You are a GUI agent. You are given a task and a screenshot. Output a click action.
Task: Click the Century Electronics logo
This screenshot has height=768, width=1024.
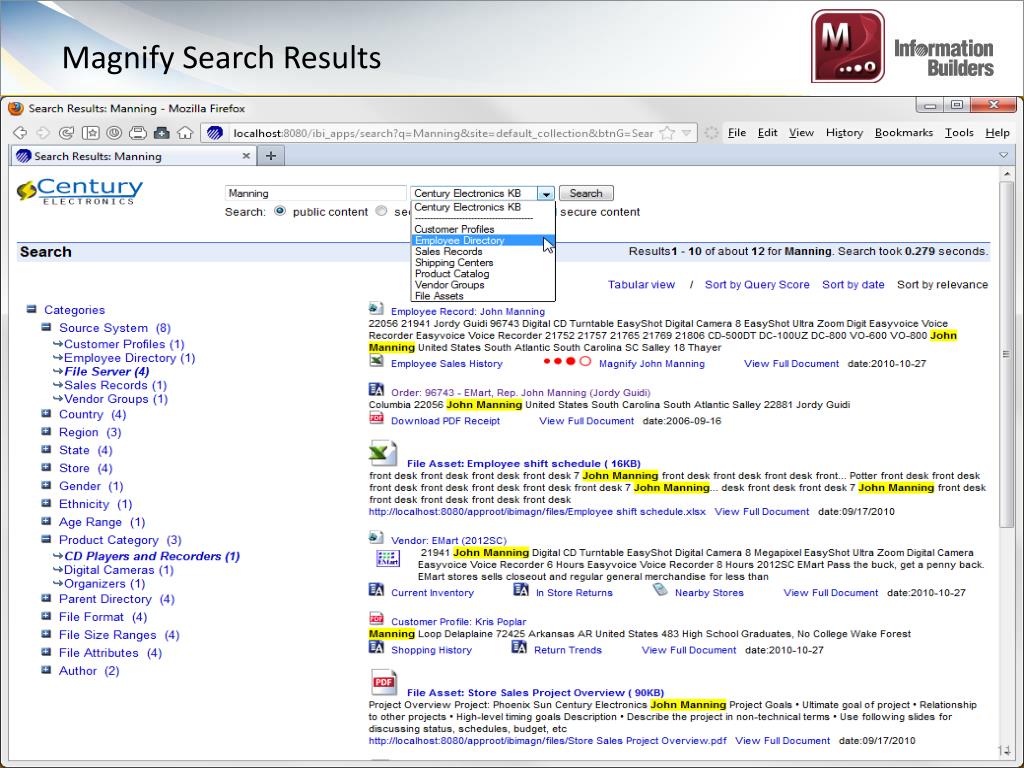pos(80,191)
